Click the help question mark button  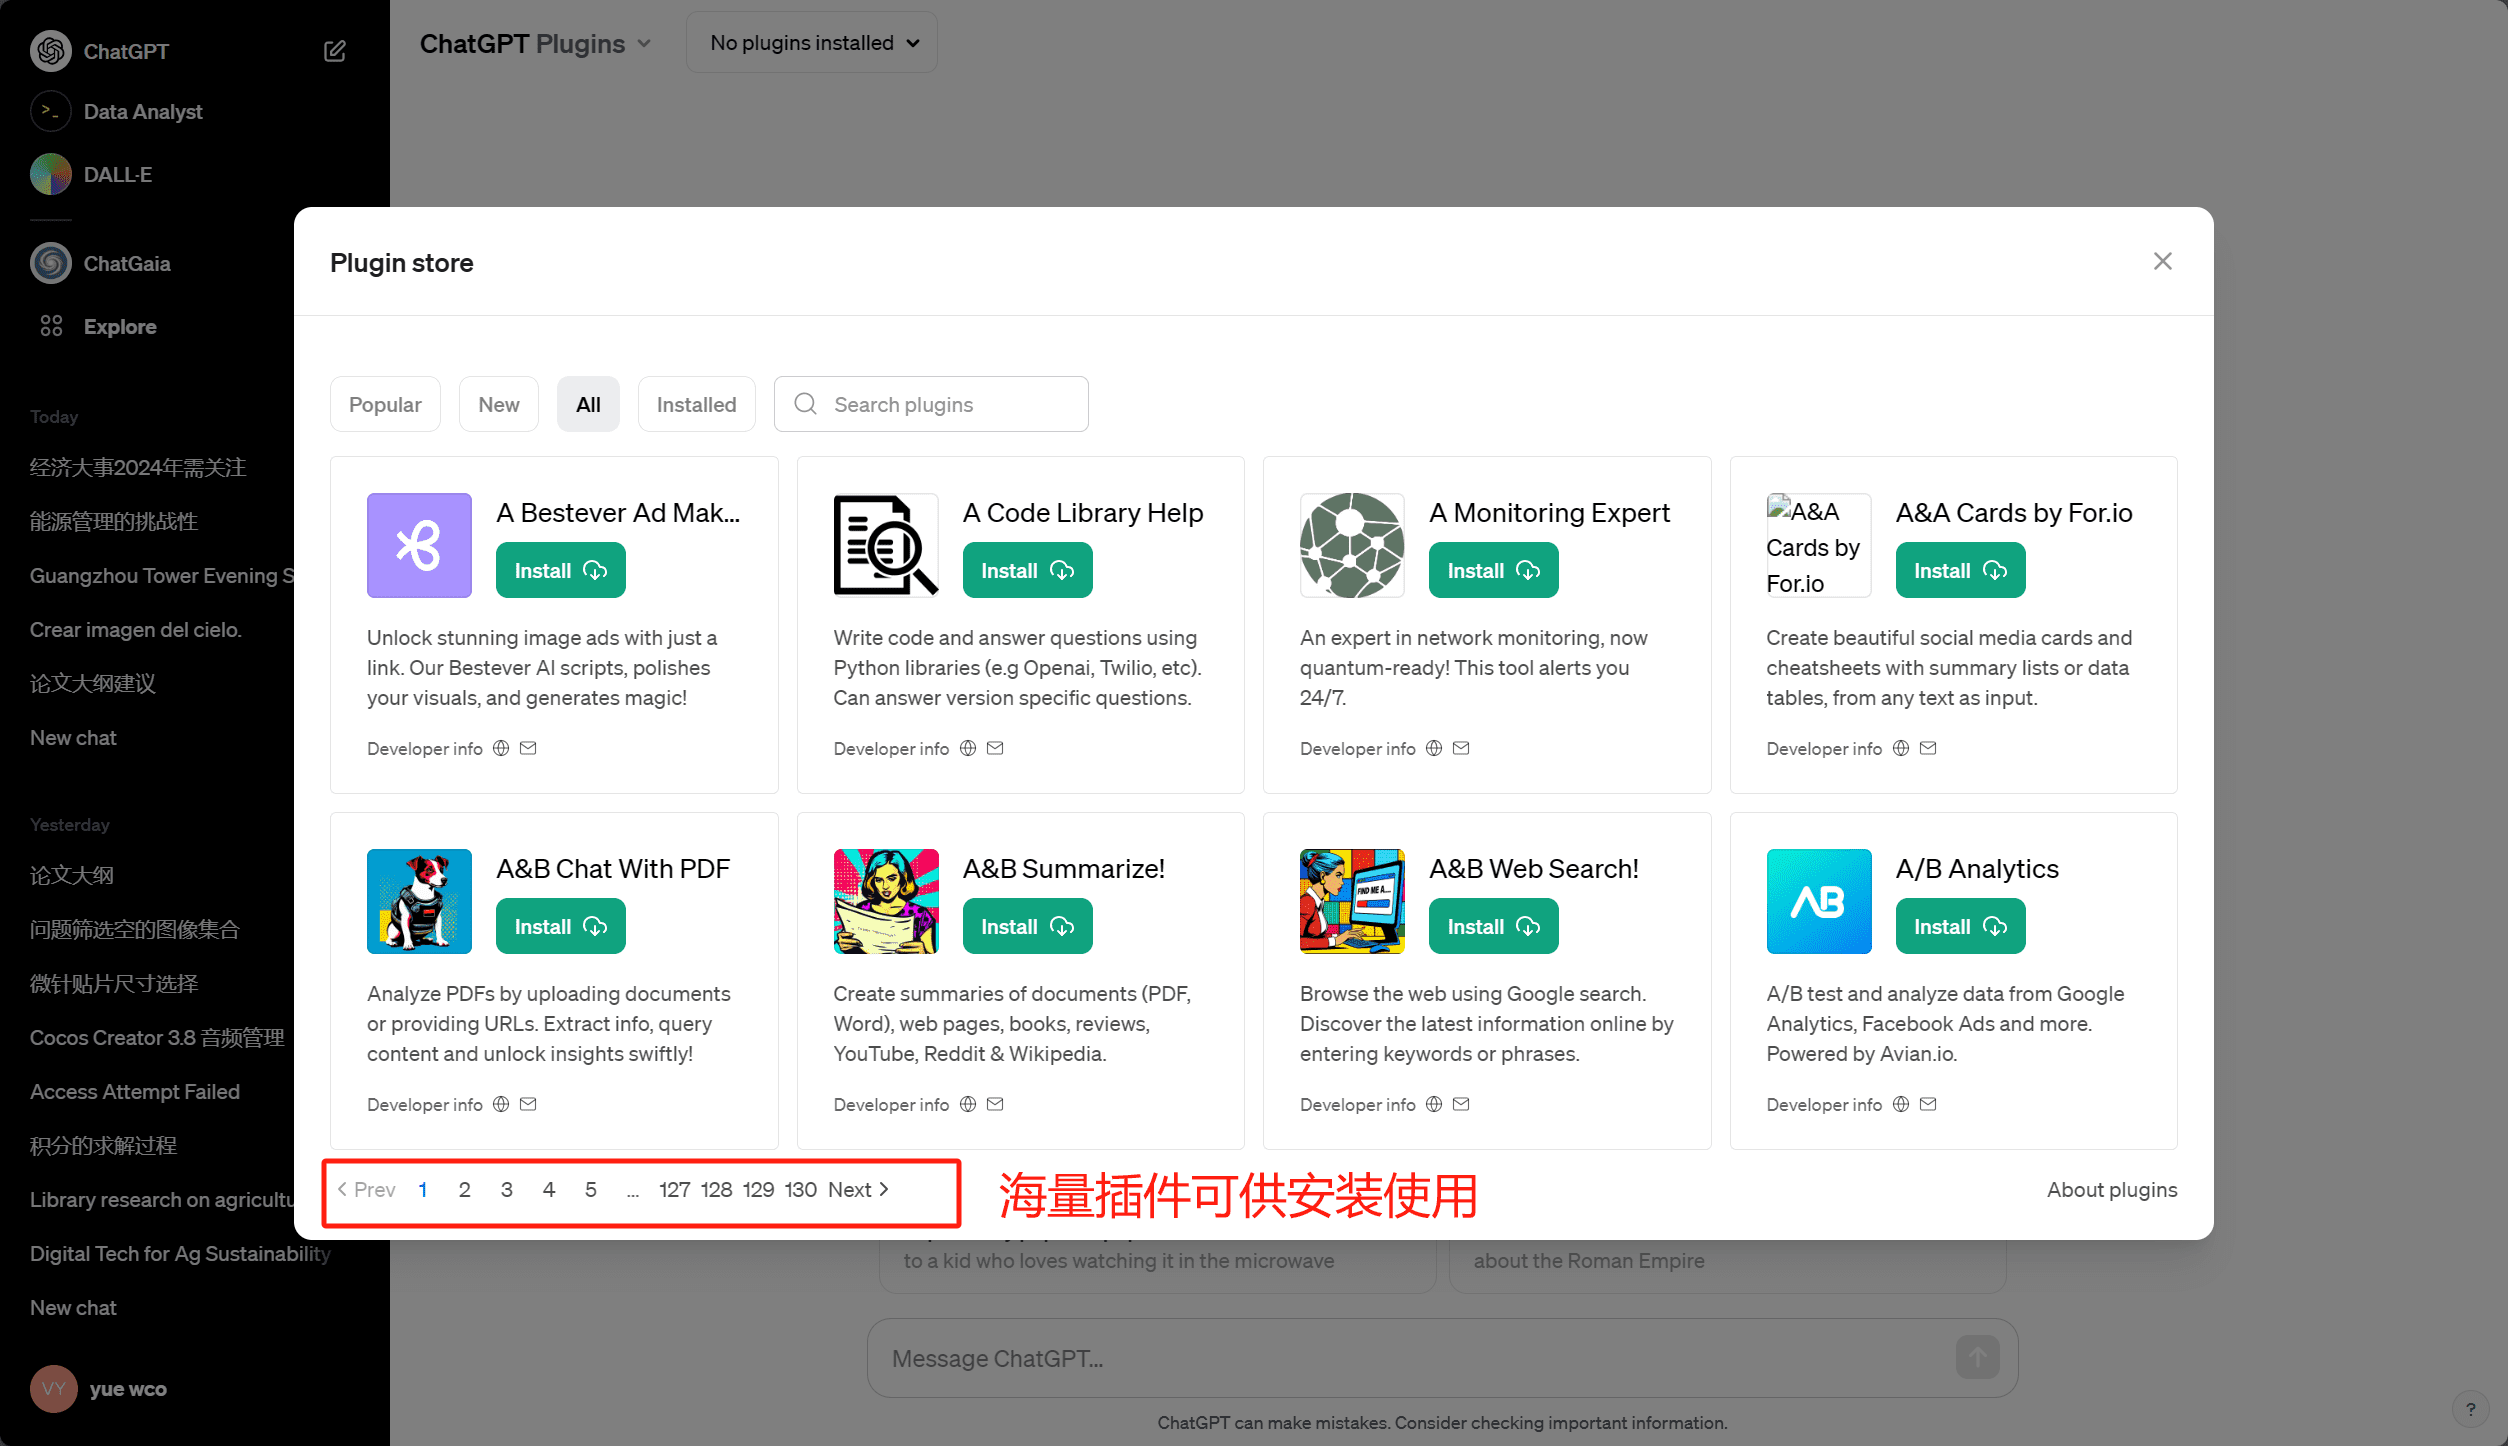(2470, 1409)
